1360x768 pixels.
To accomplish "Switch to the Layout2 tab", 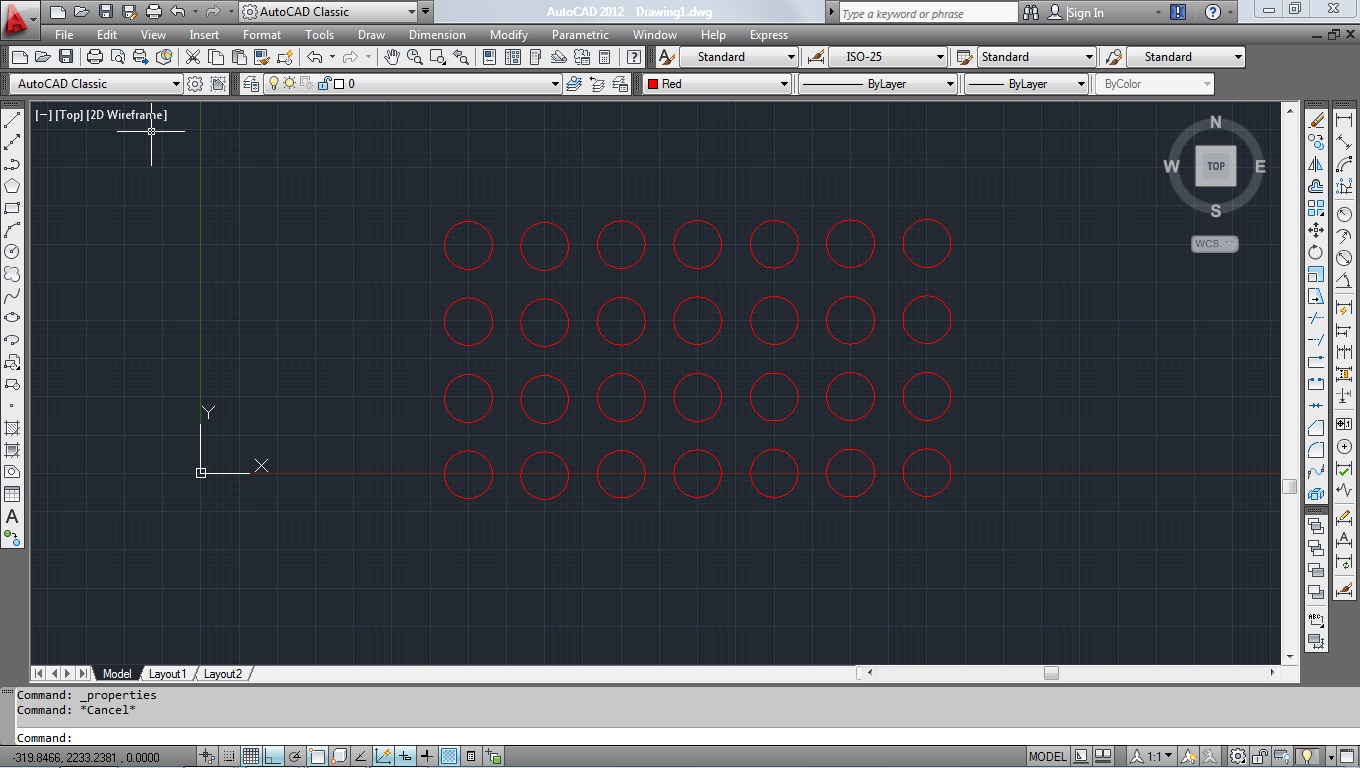I will pyautogui.click(x=223, y=674).
